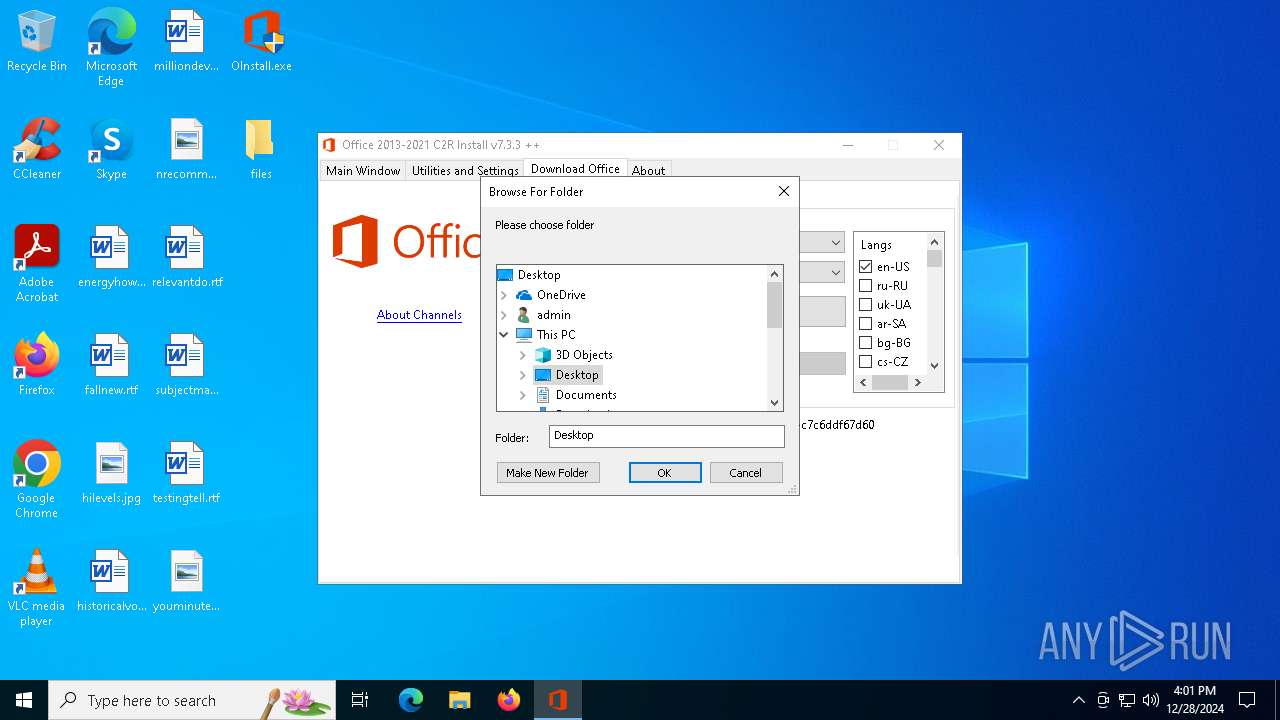This screenshot has width=1280, height=720.
Task: Select the relevantdo.rtf document icon
Action: tap(187, 258)
